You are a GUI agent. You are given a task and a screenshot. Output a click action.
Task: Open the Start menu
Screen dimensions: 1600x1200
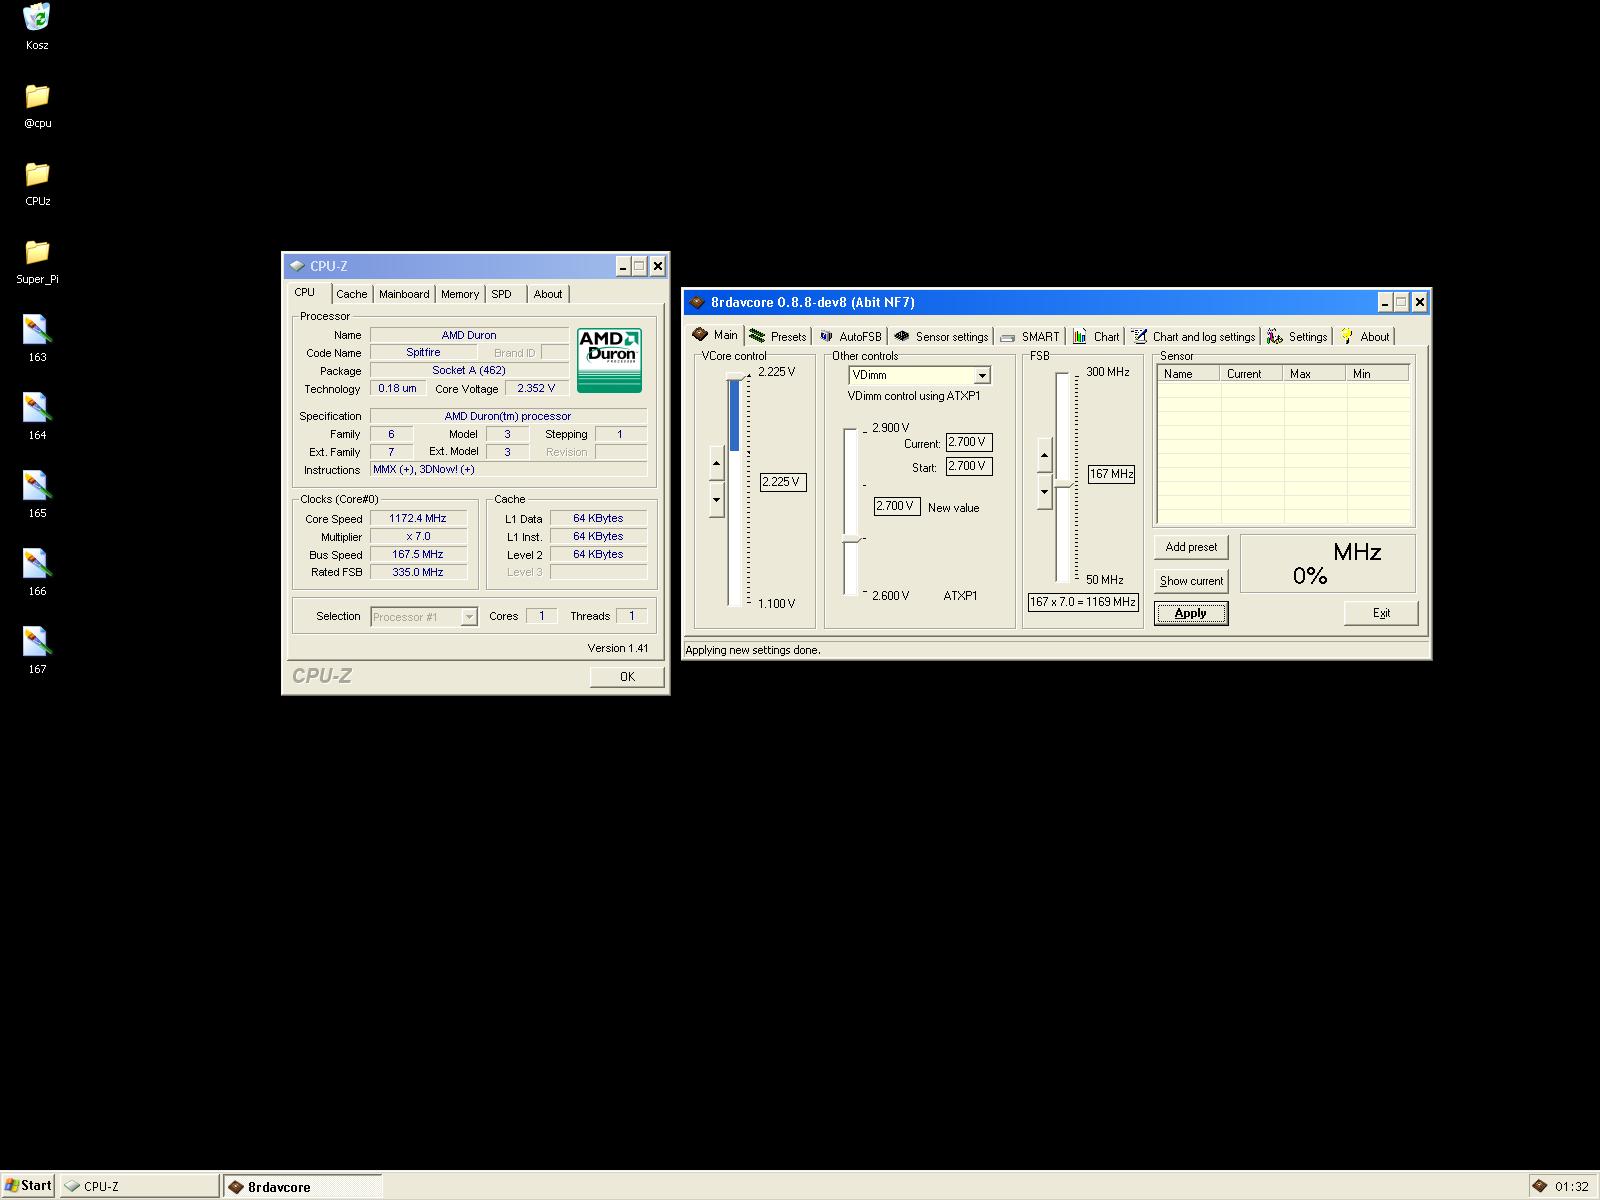(x=28, y=1186)
